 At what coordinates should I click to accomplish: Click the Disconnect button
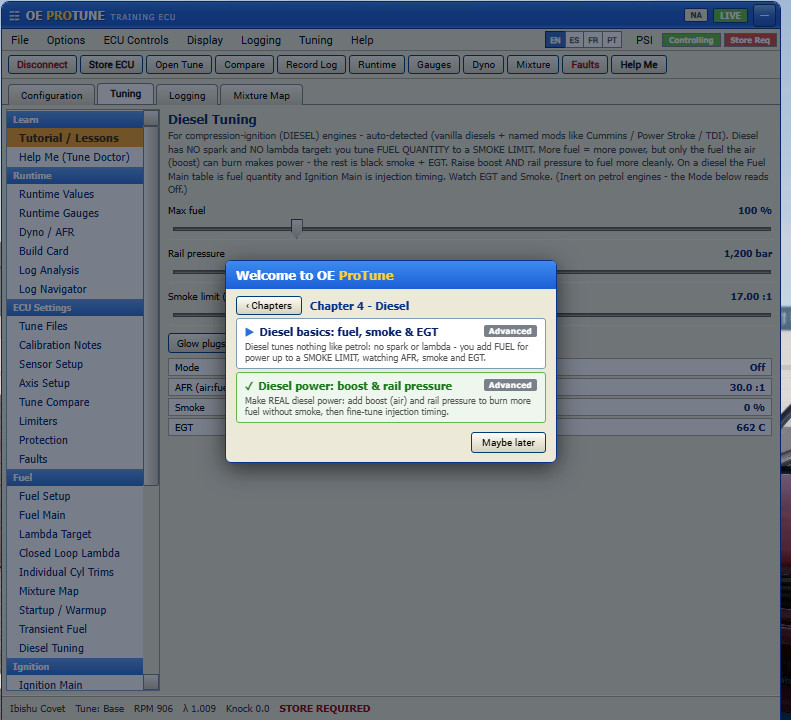tap(42, 65)
